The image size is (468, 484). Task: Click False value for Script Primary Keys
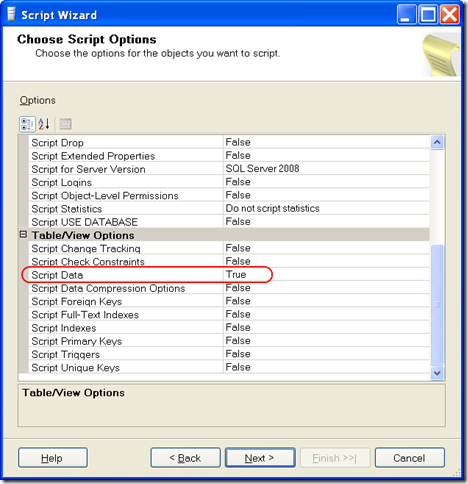pos(238,341)
